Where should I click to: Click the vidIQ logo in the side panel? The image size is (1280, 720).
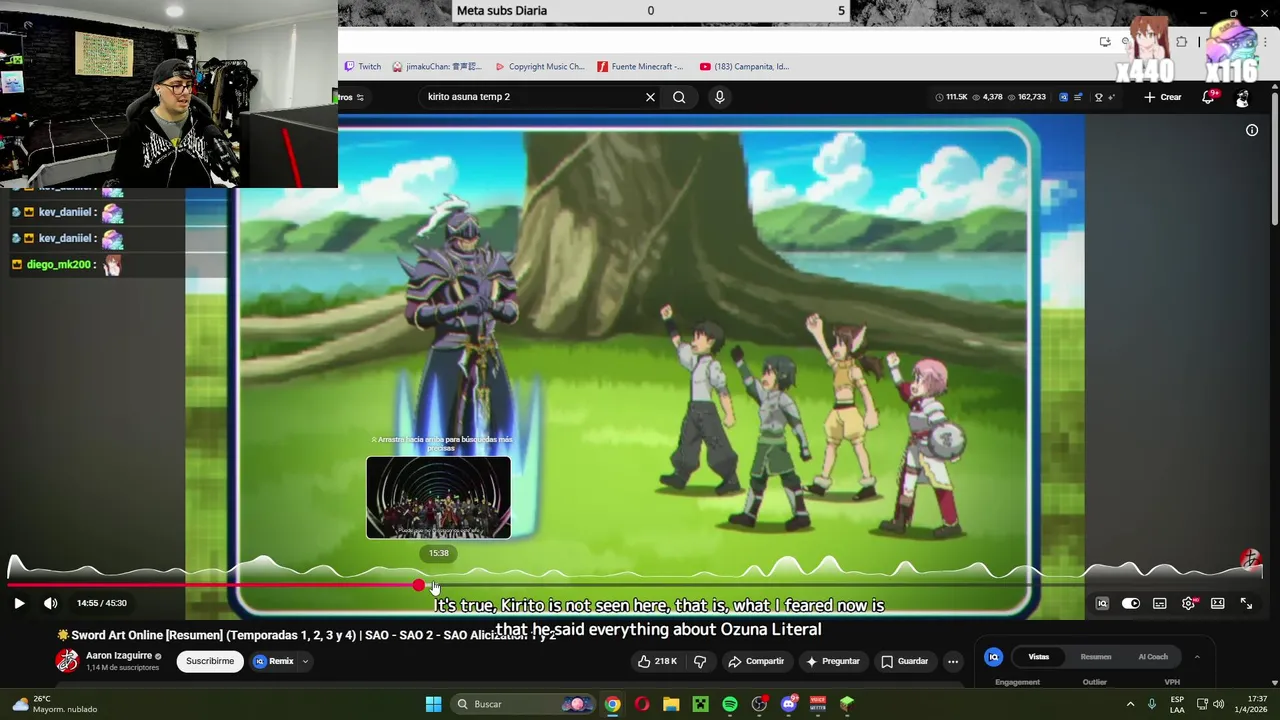(x=993, y=657)
